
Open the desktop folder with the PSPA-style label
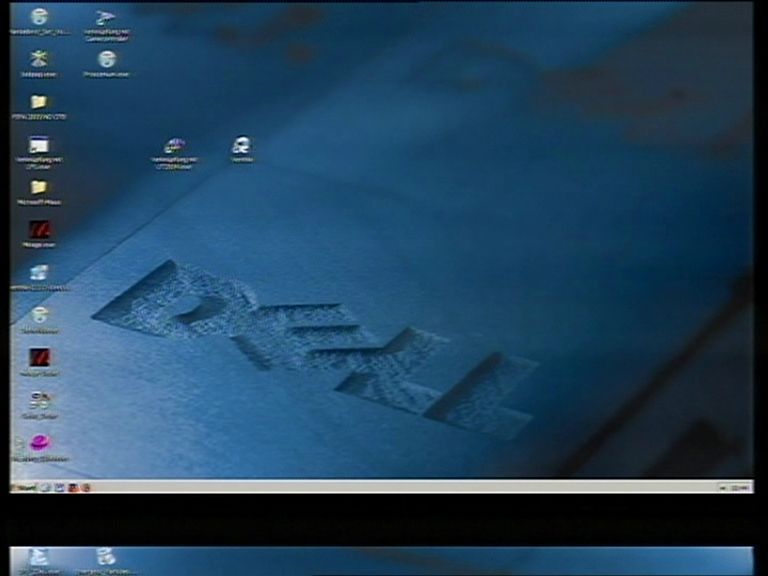pos(39,102)
